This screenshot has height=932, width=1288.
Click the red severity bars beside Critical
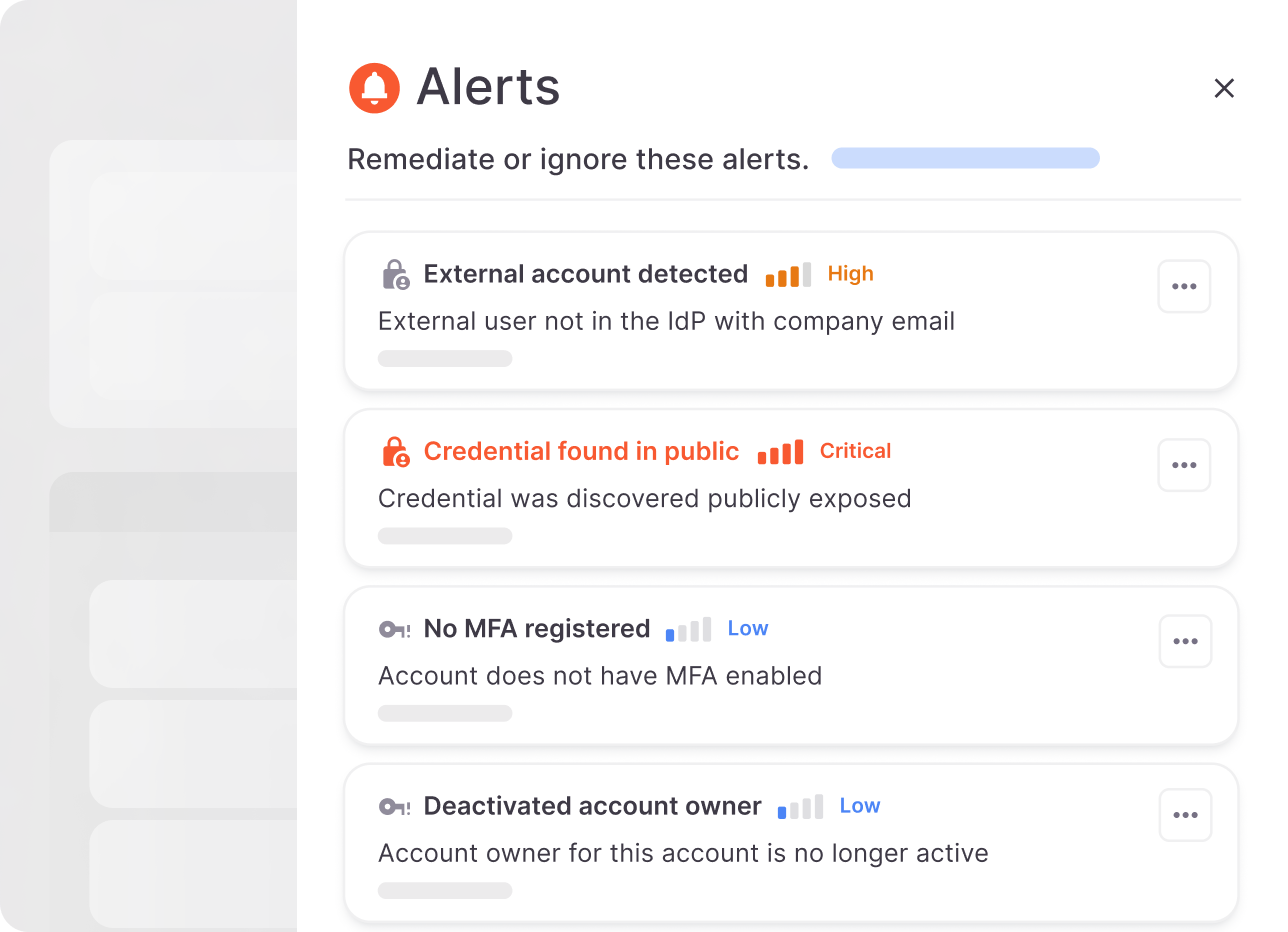780,452
